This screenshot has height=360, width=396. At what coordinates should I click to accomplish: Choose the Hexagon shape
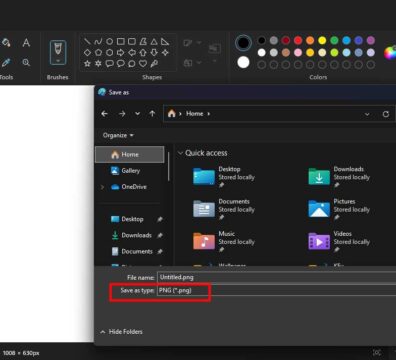point(109,53)
